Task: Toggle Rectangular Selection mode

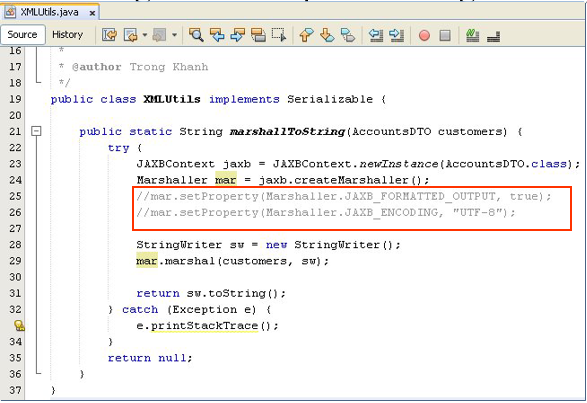Action: (279, 35)
